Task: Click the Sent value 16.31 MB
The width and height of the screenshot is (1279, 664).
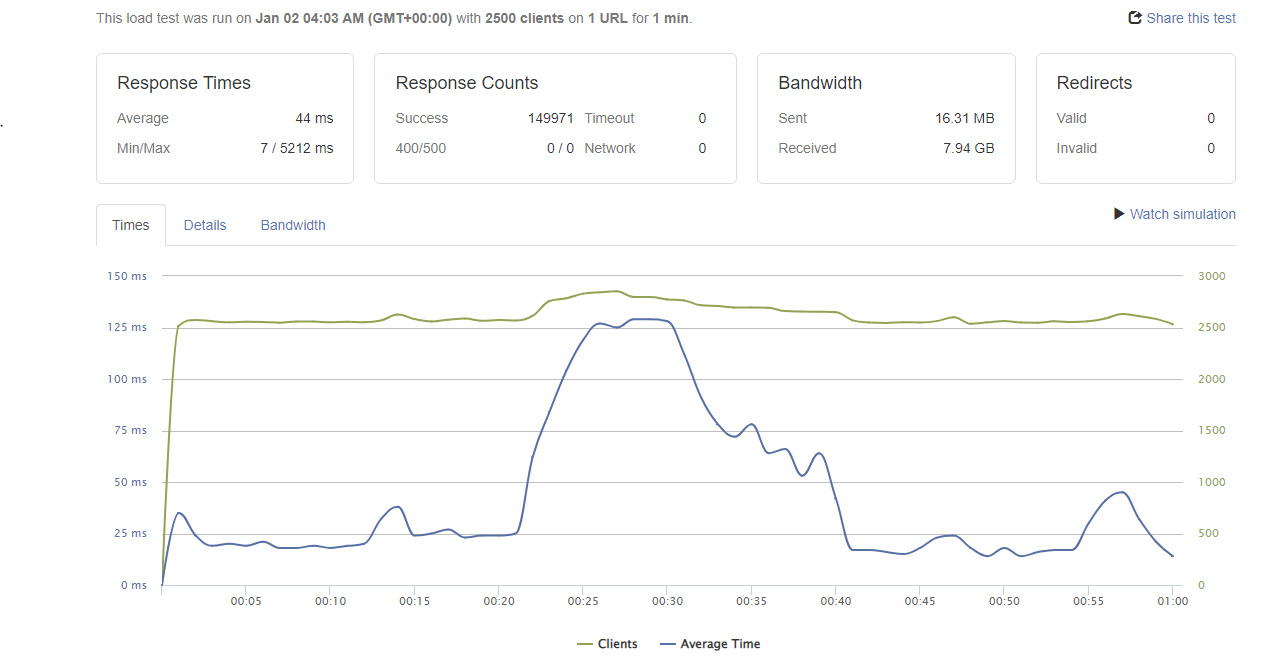Action: tap(965, 118)
